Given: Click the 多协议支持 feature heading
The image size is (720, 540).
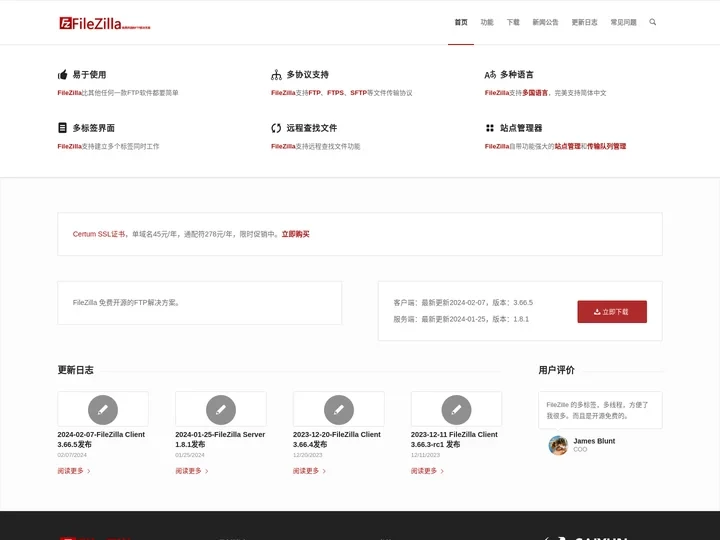Looking at the screenshot, I should click(x=308, y=74).
